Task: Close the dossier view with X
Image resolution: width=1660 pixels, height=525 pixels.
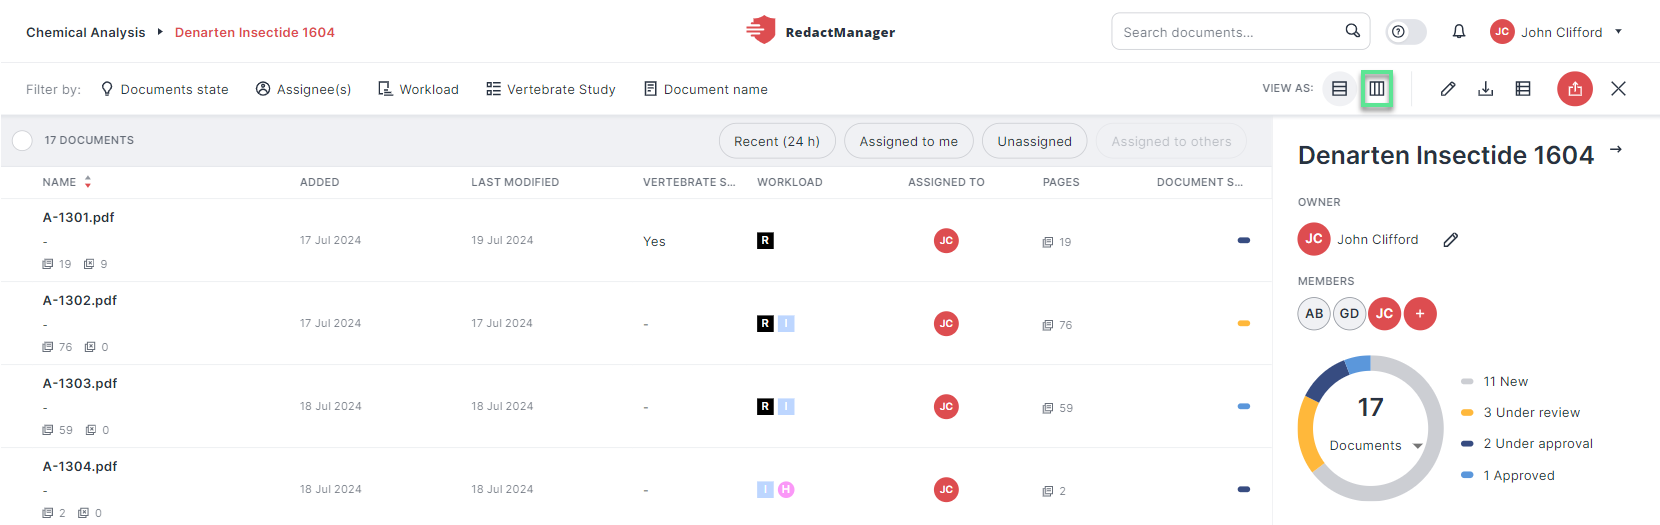Action: [x=1618, y=89]
